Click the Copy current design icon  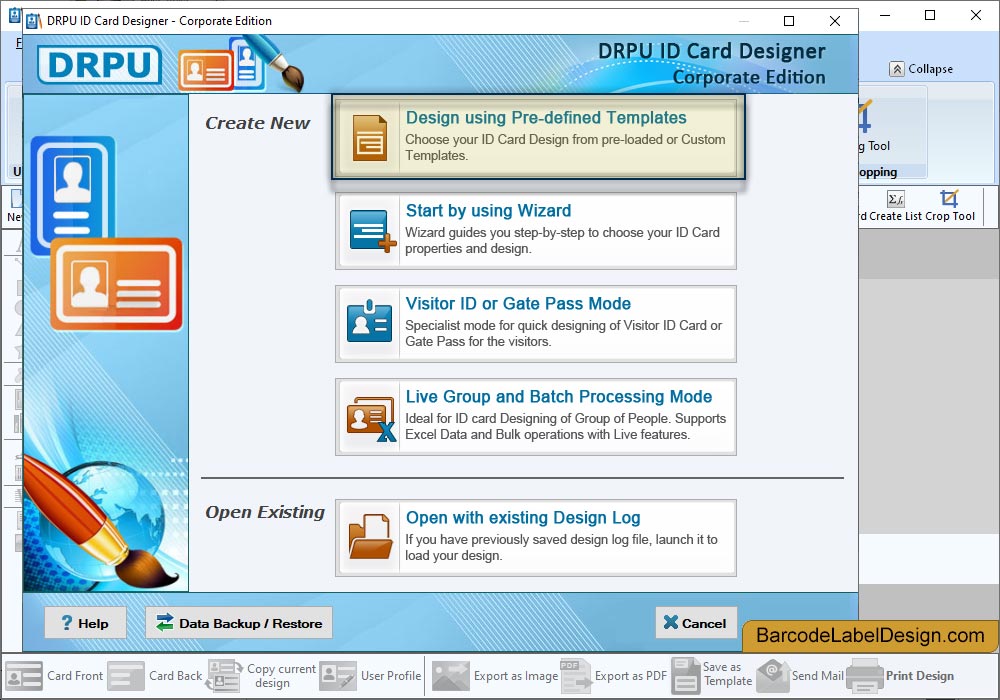224,676
